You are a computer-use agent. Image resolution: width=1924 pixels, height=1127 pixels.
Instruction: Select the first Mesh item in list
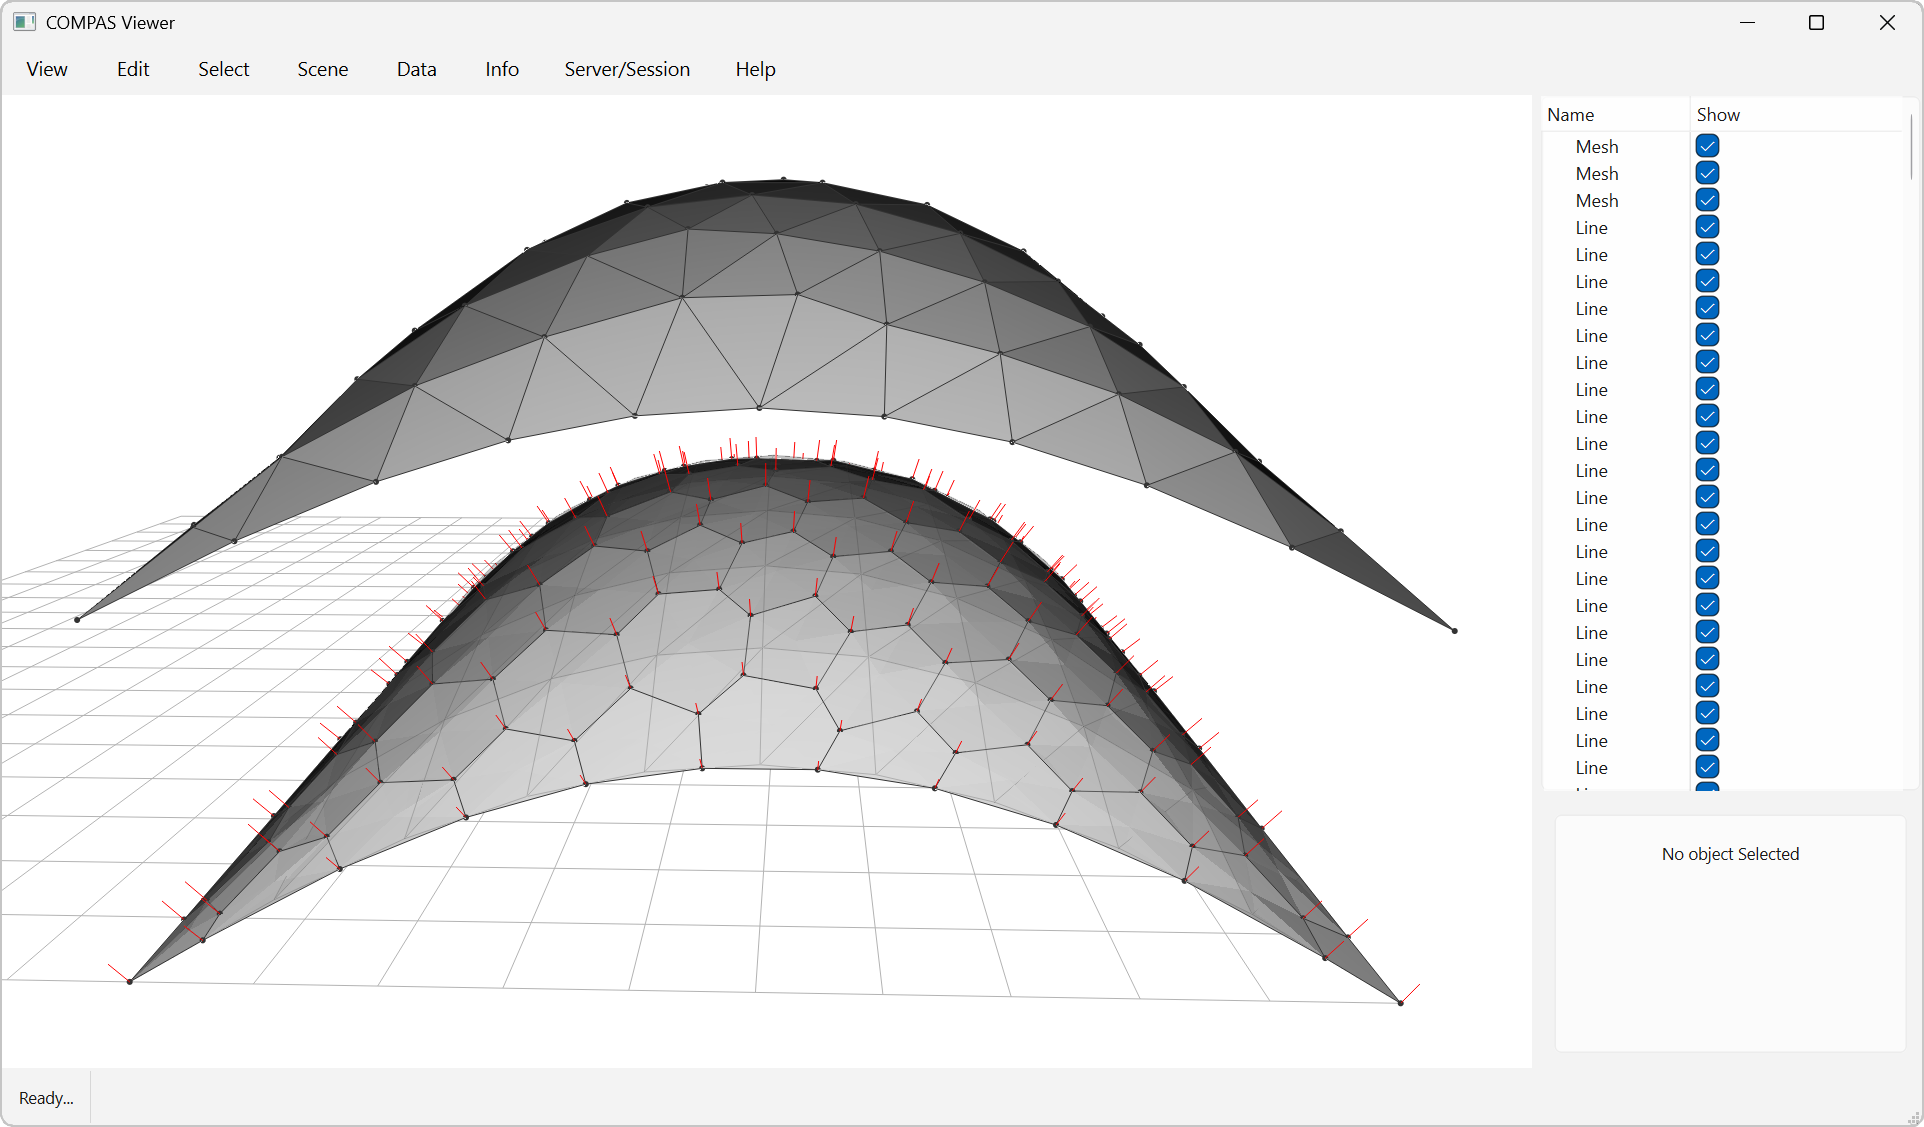pos(1596,147)
